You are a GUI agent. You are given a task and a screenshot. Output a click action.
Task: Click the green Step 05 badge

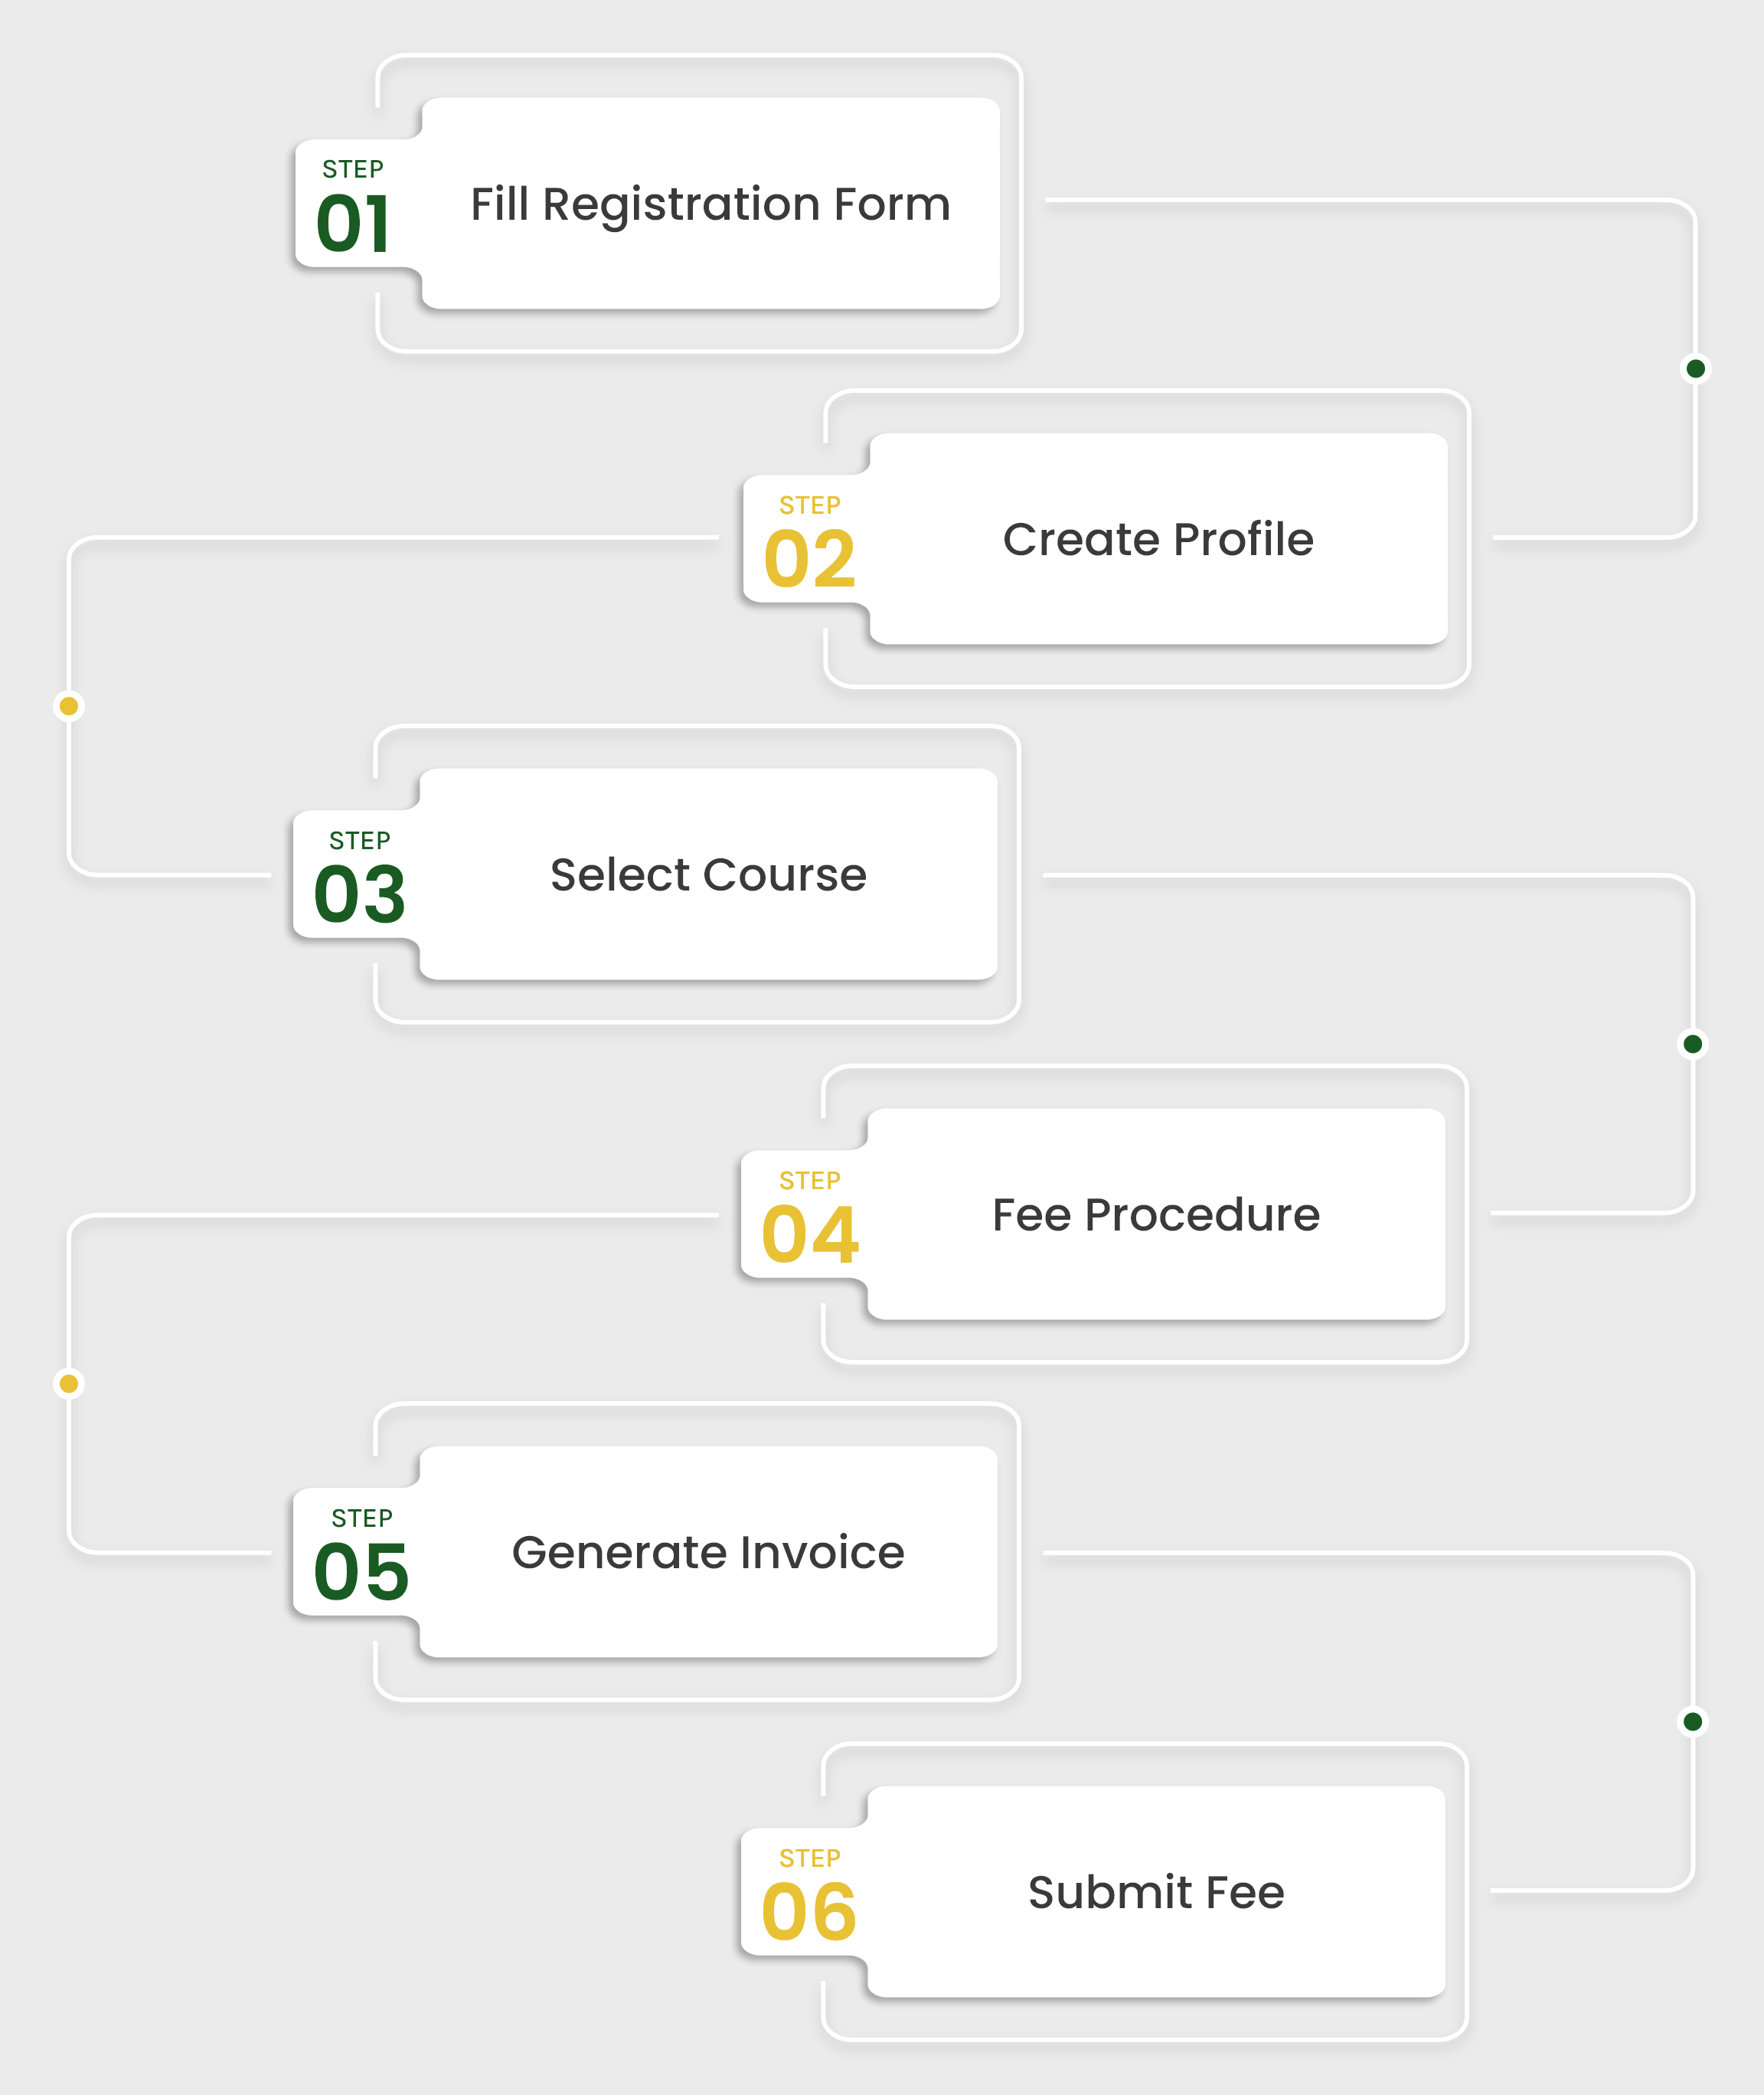[x=360, y=1554]
